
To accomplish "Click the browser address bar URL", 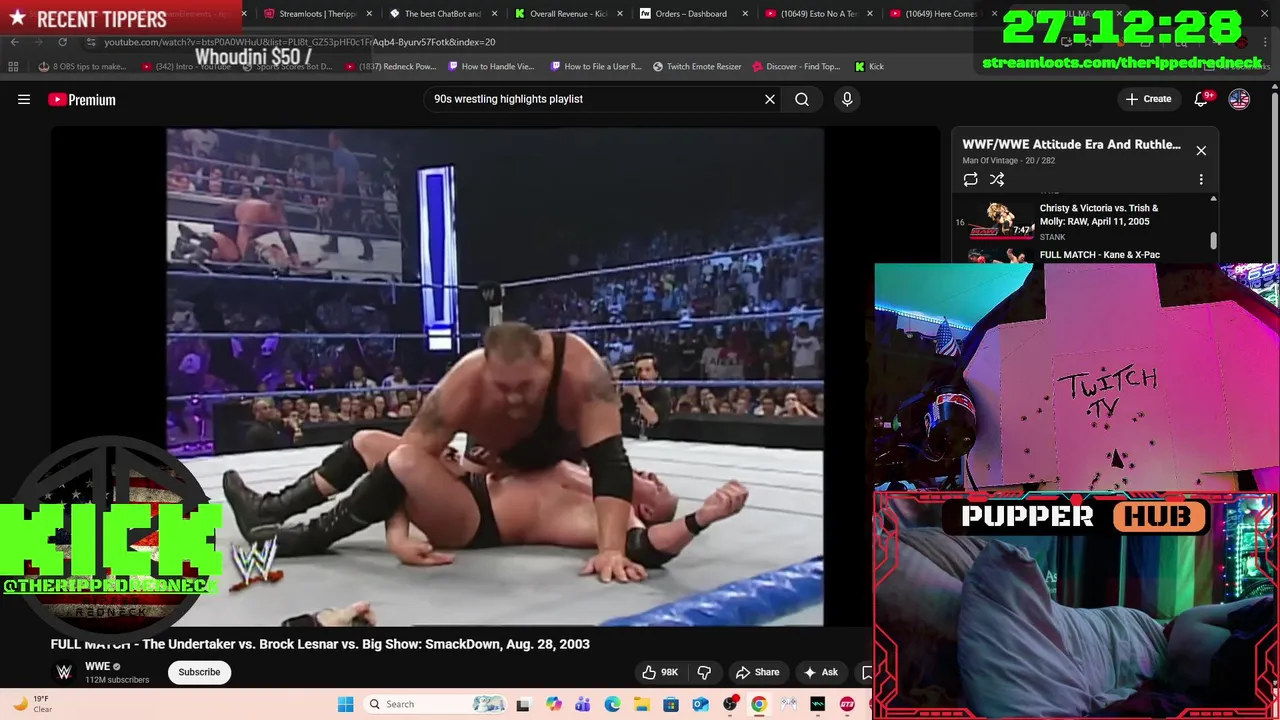I will coord(300,42).
